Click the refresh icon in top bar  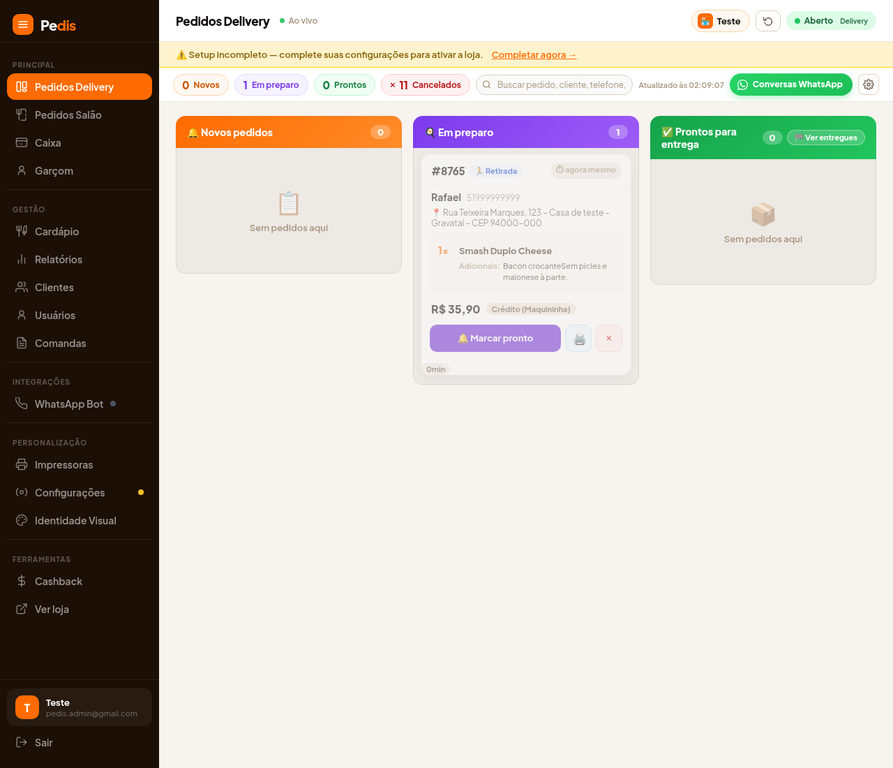(x=767, y=21)
